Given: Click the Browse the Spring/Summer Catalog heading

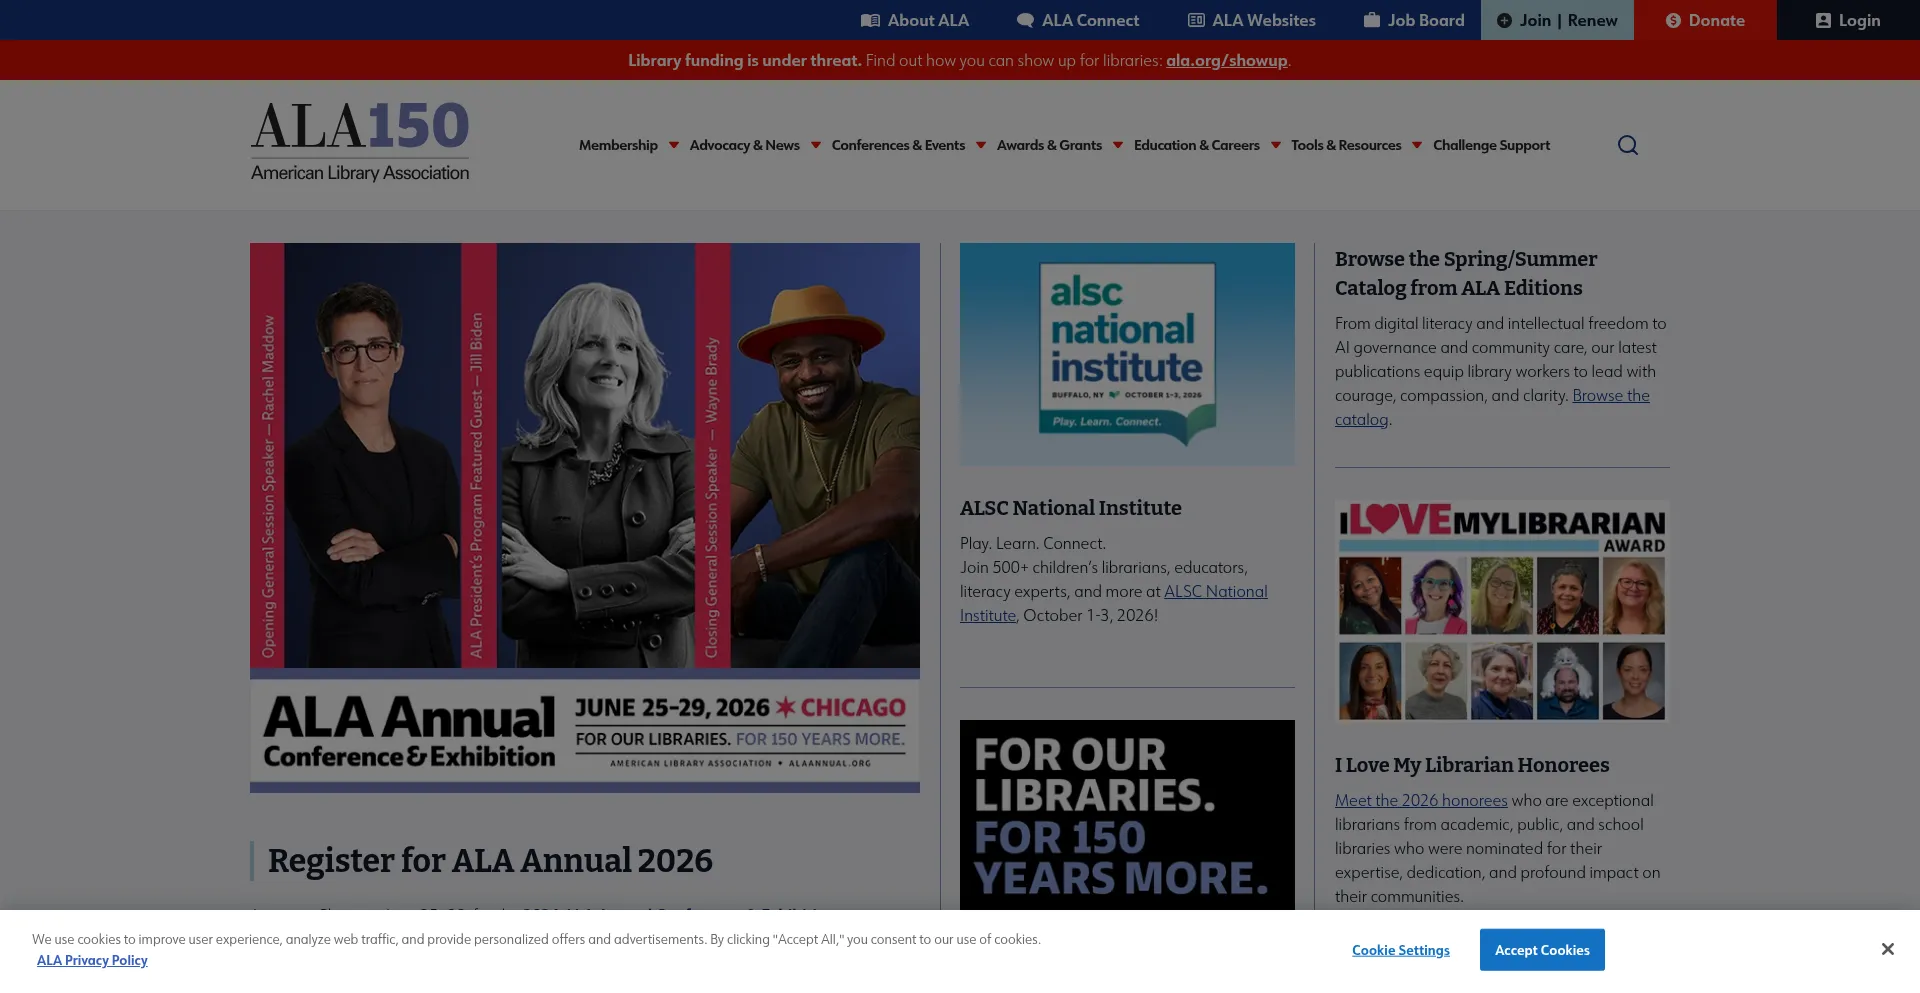Looking at the screenshot, I should 1466,273.
